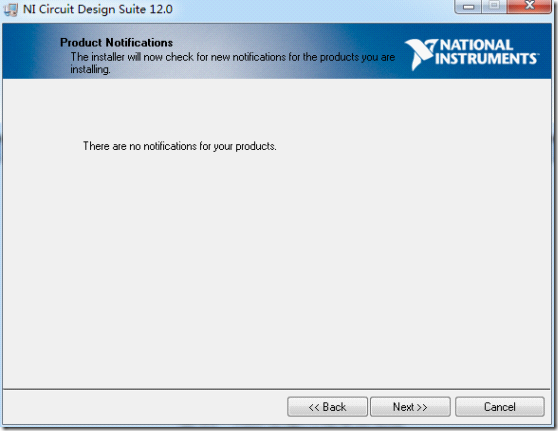Click 'The installer will now check' description text

tap(233, 63)
